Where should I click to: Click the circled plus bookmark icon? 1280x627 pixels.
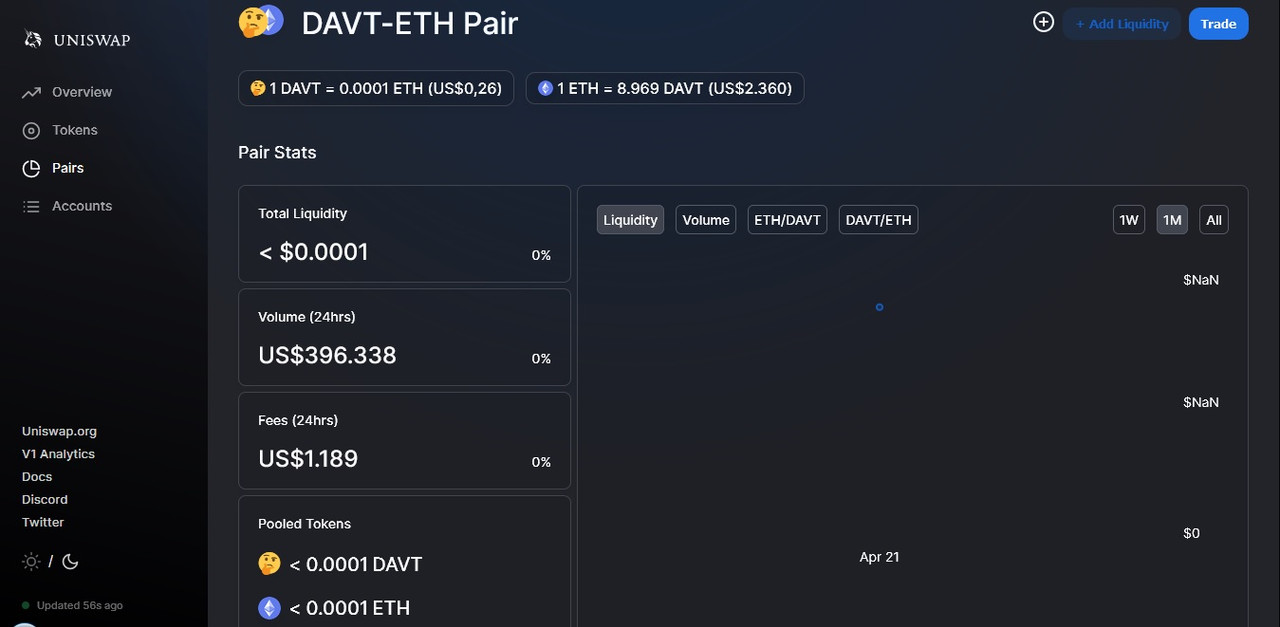coord(1044,22)
